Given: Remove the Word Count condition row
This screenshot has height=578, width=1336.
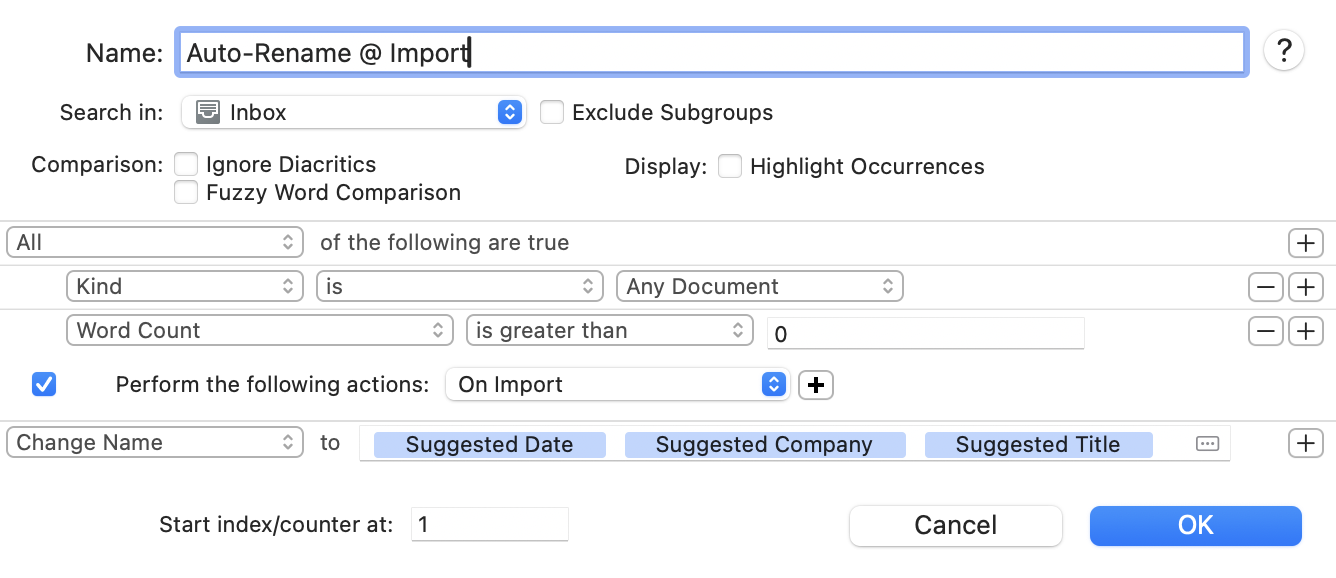Looking at the screenshot, I should click(x=1265, y=331).
